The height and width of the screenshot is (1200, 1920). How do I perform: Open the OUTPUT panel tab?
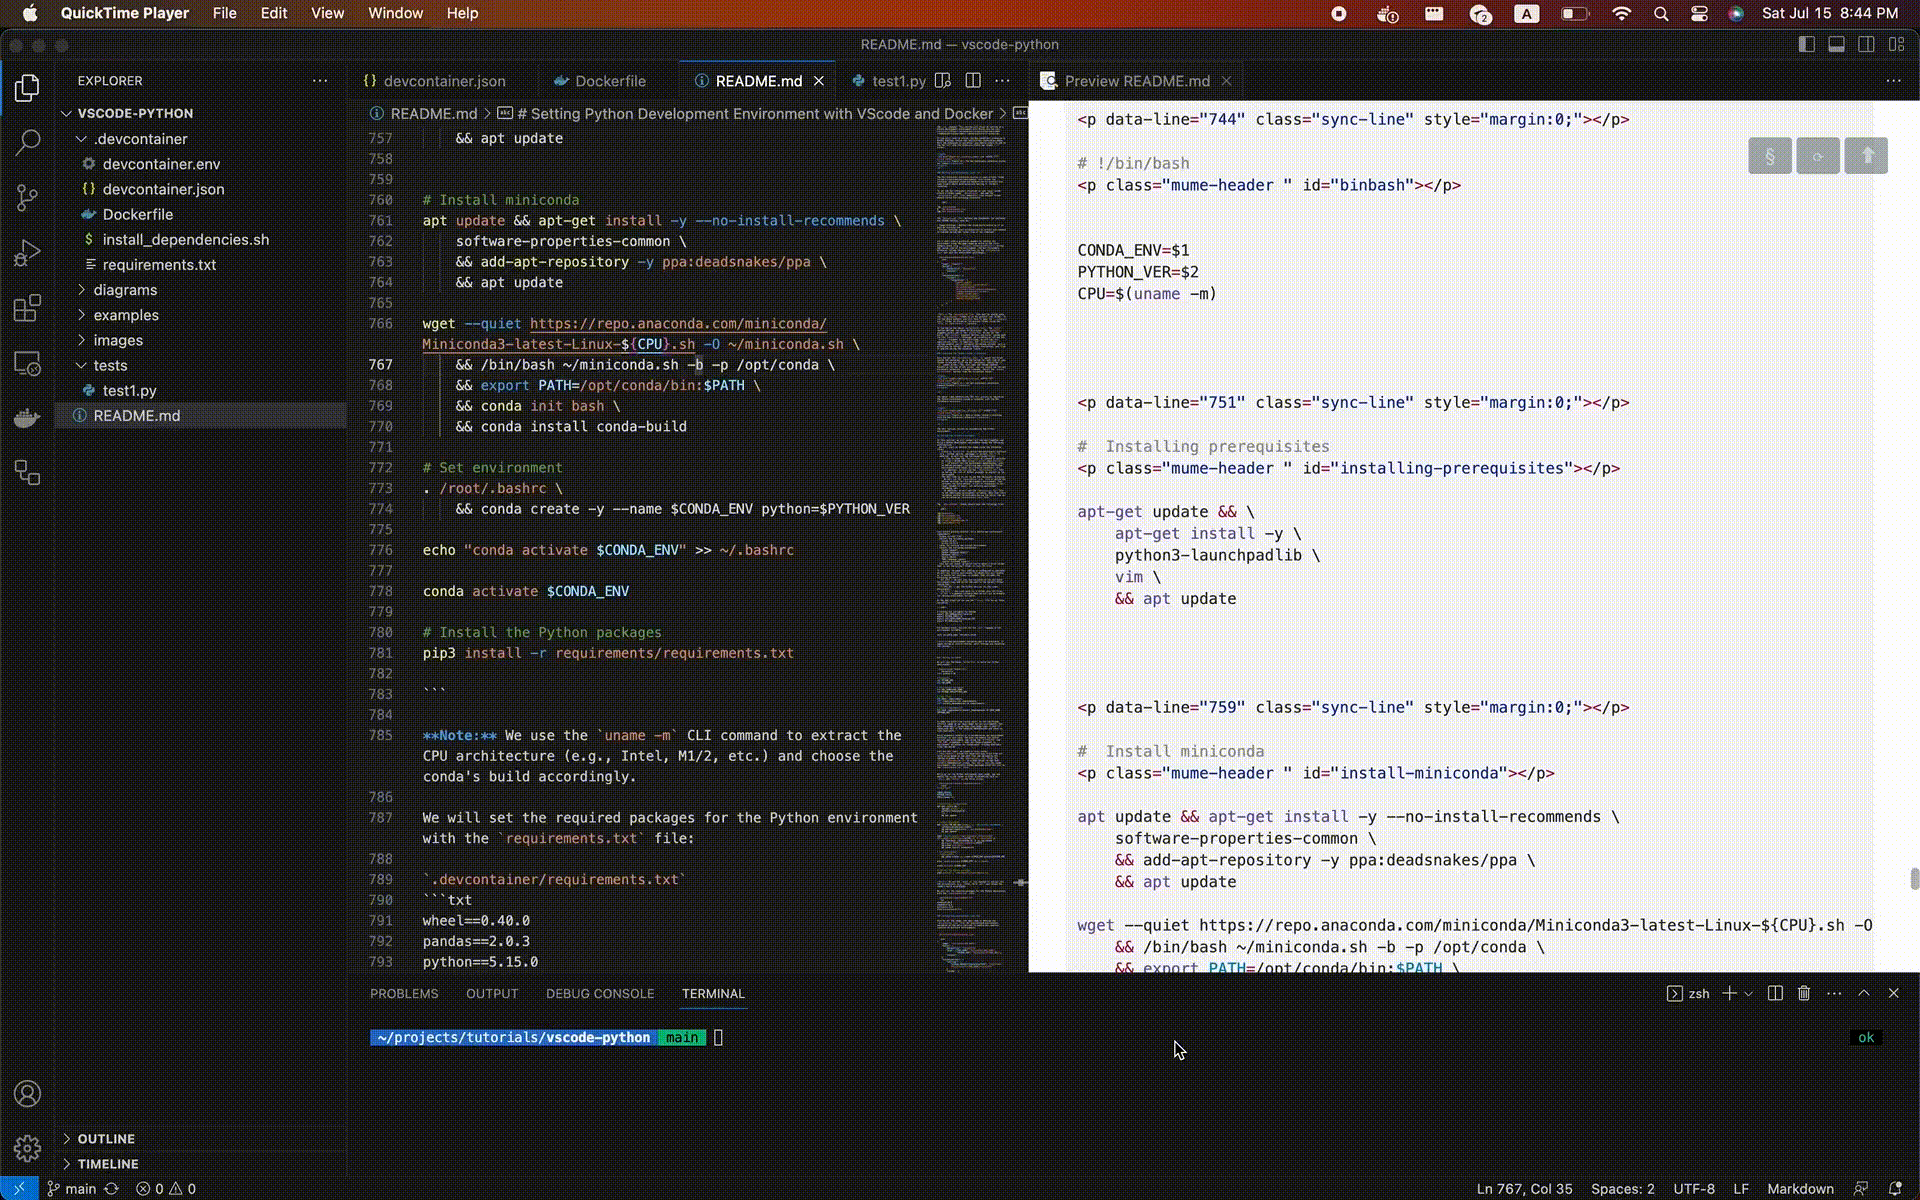point(492,994)
